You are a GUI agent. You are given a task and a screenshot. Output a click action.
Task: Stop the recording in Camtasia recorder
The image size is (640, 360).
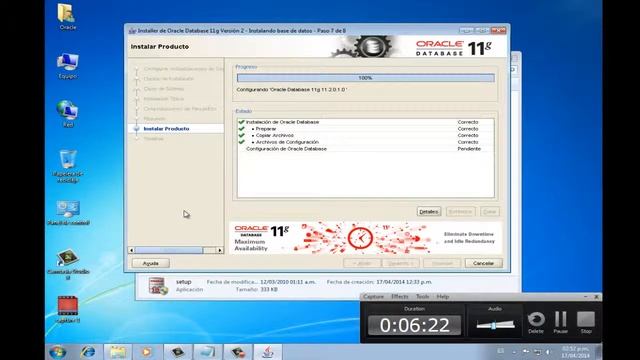[x=586, y=322]
